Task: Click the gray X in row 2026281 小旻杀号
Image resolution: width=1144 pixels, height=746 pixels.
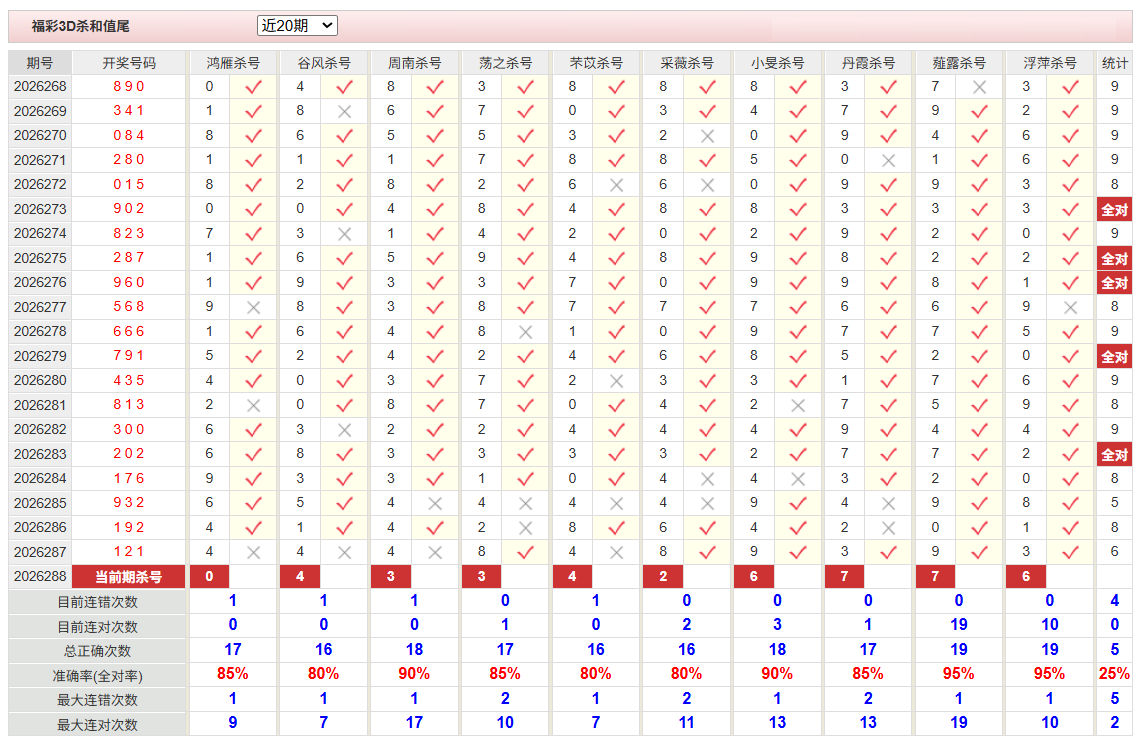Action: click(797, 405)
